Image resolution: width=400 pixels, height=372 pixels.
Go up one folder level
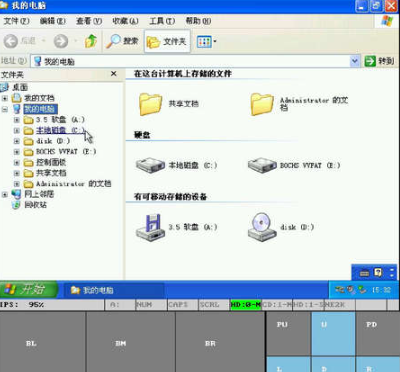pos(91,41)
